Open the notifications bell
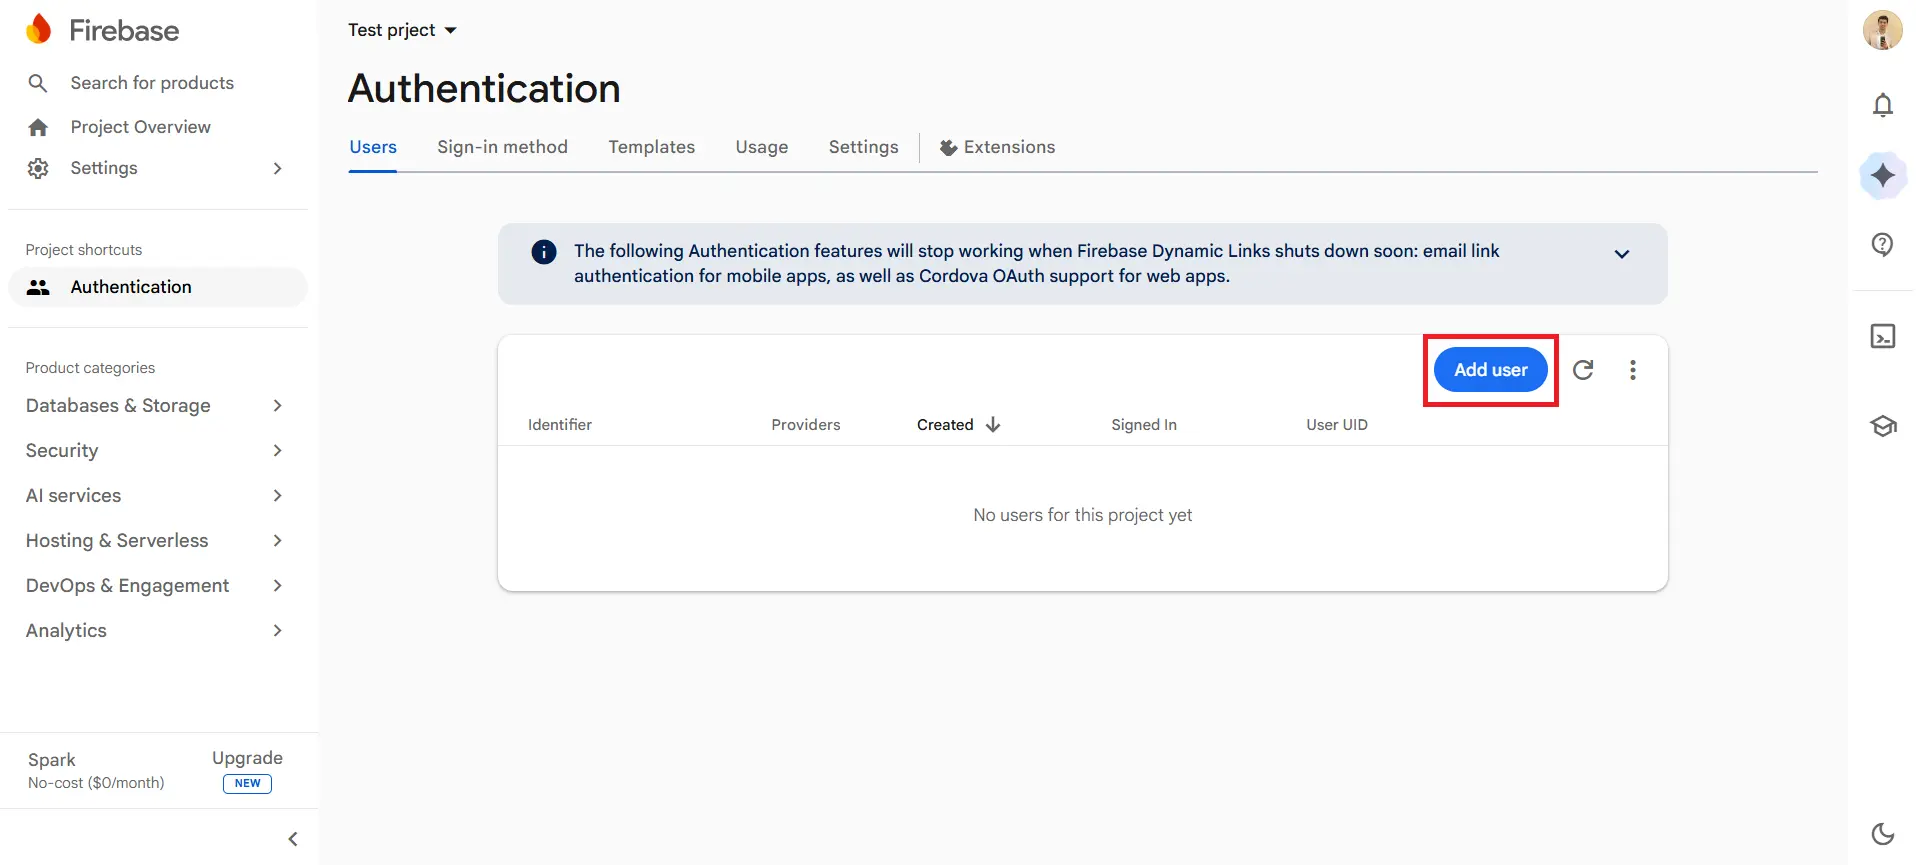This screenshot has width=1916, height=865. tap(1883, 105)
